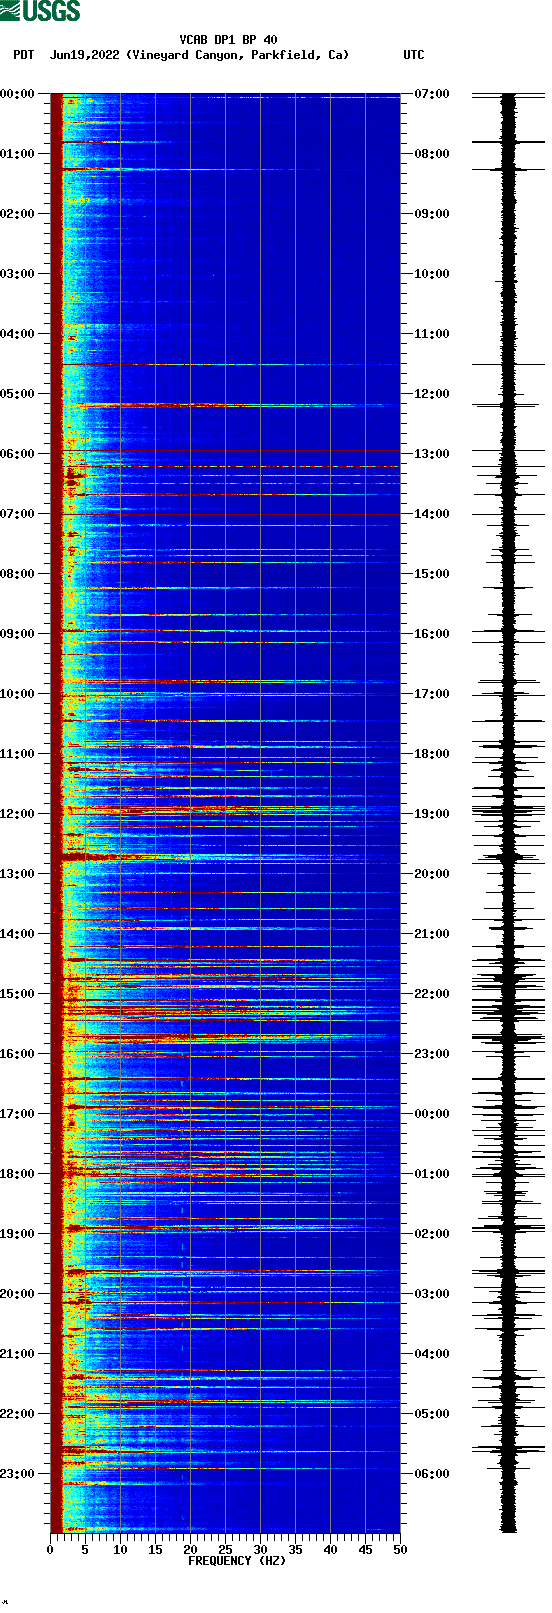Click the 20 Hz frequency tick label
The image size is (552, 1613).
[190, 1550]
